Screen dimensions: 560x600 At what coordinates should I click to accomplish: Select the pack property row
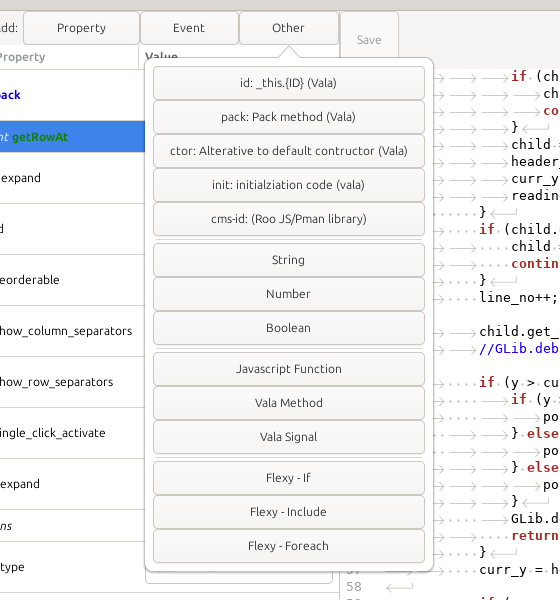tap(72, 95)
